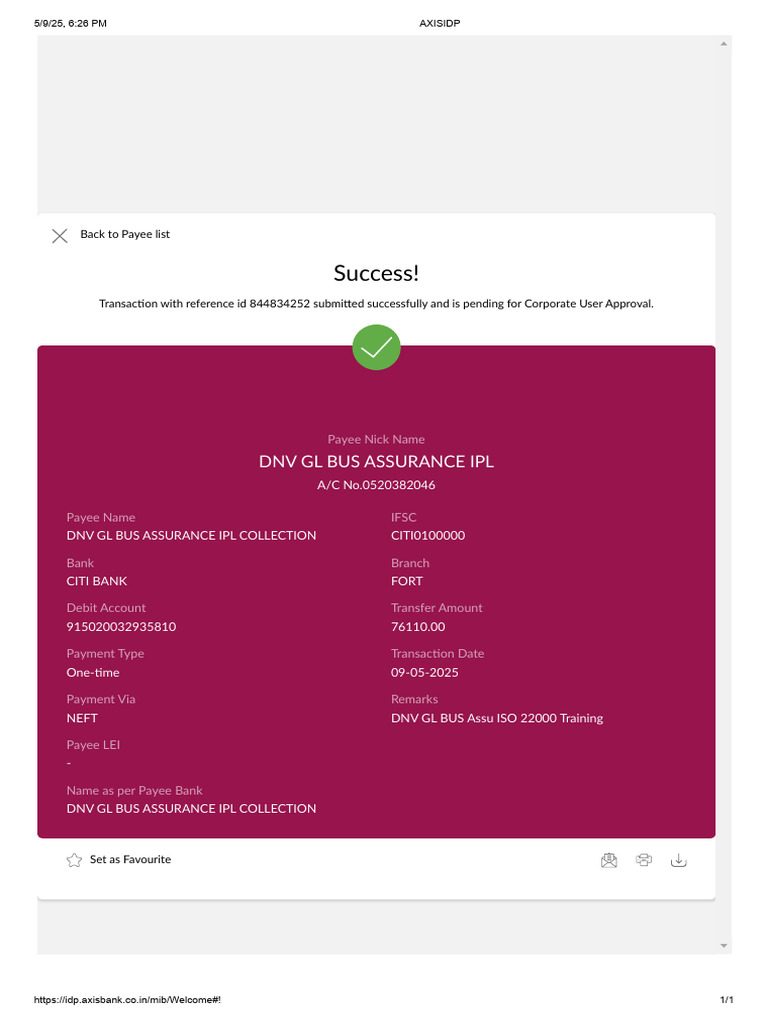The height and width of the screenshot is (1024, 768).
Task: Toggle the favourite star icon
Action: pos(74,860)
